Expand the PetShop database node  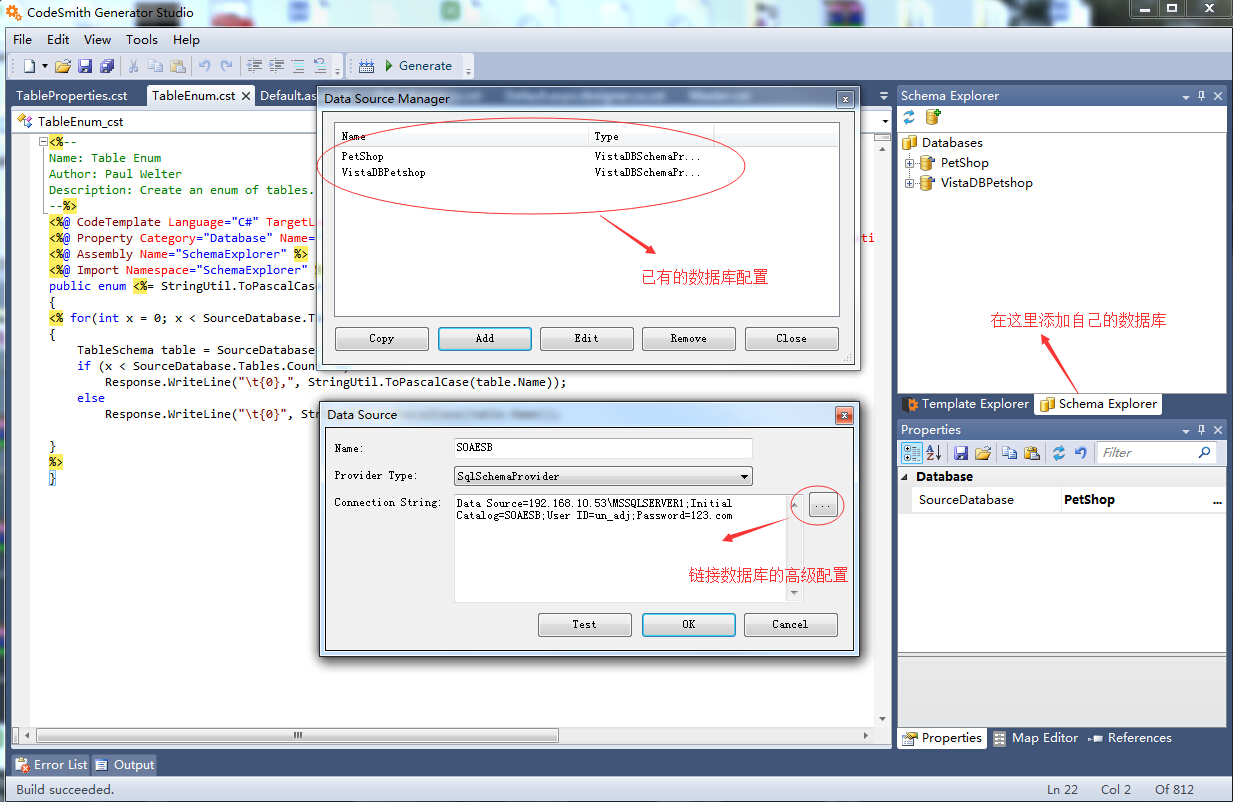pyautogui.click(x=909, y=163)
